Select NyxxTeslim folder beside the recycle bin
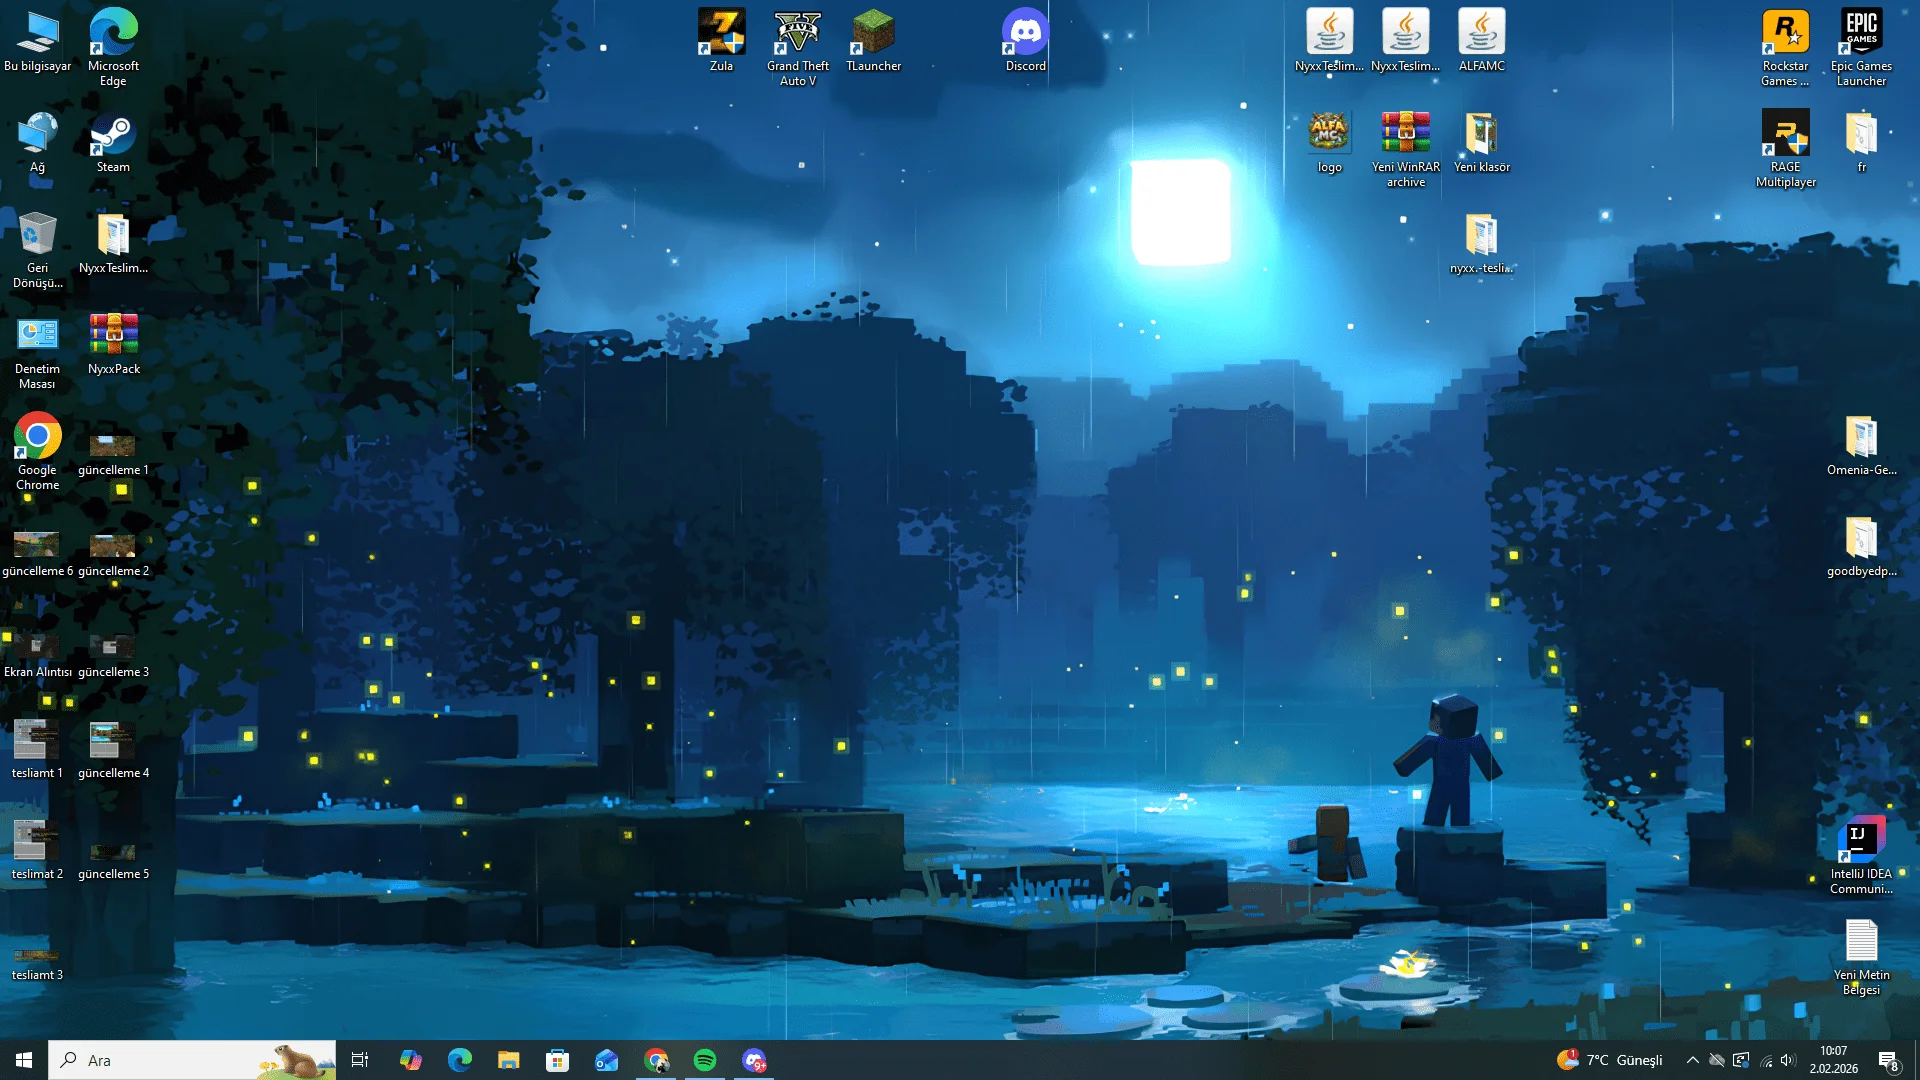This screenshot has height=1080, width=1920. point(113,243)
